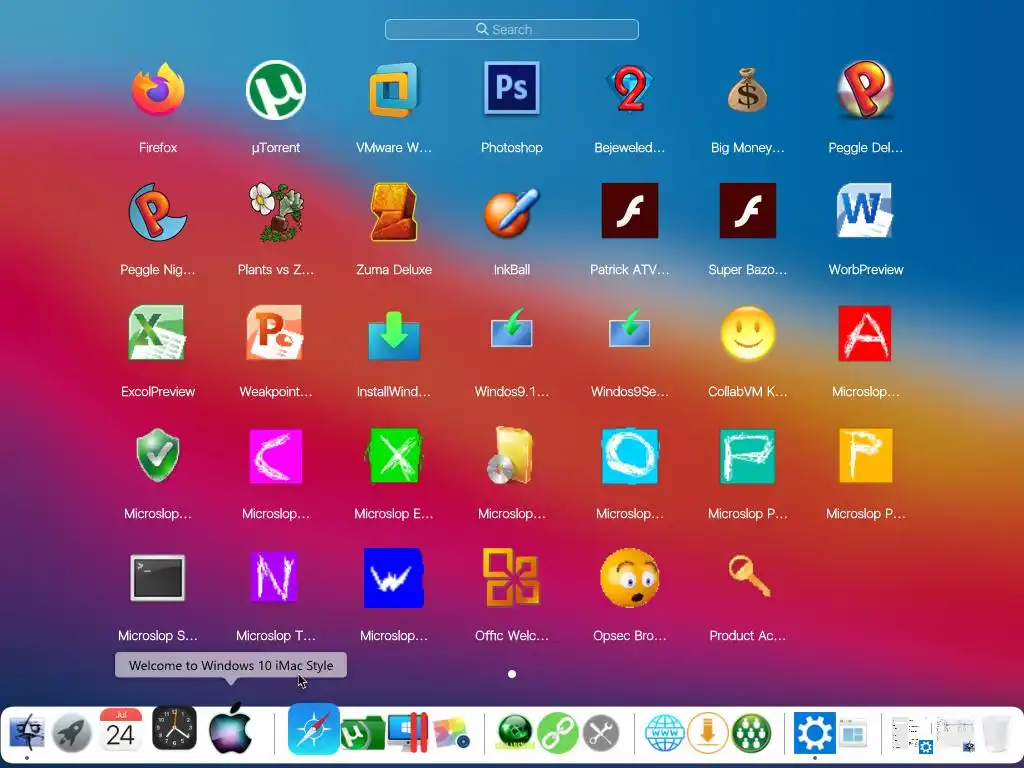Viewport: 1024px width, 768px height.
Task: Launch Microslop E green X app
Action: click(394, 455)
